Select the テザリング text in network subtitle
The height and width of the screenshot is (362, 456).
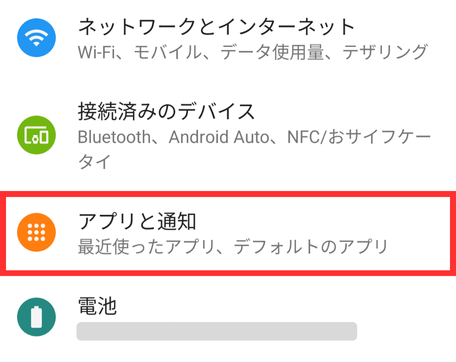[385, 52]
